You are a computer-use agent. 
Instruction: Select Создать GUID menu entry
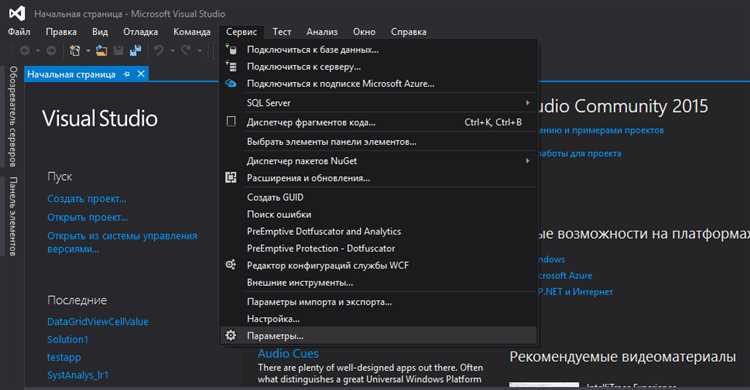pyautogui.click(x=379, y=197)
